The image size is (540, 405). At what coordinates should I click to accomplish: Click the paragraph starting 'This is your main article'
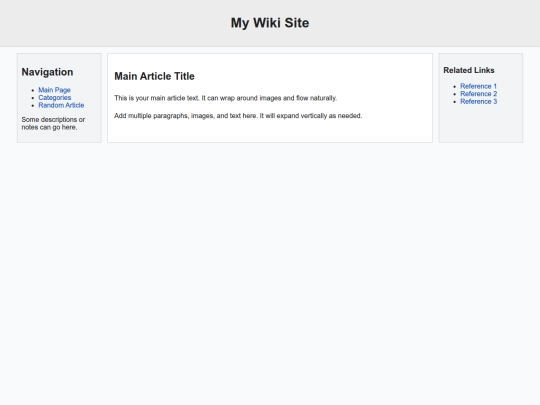[226, 98]
